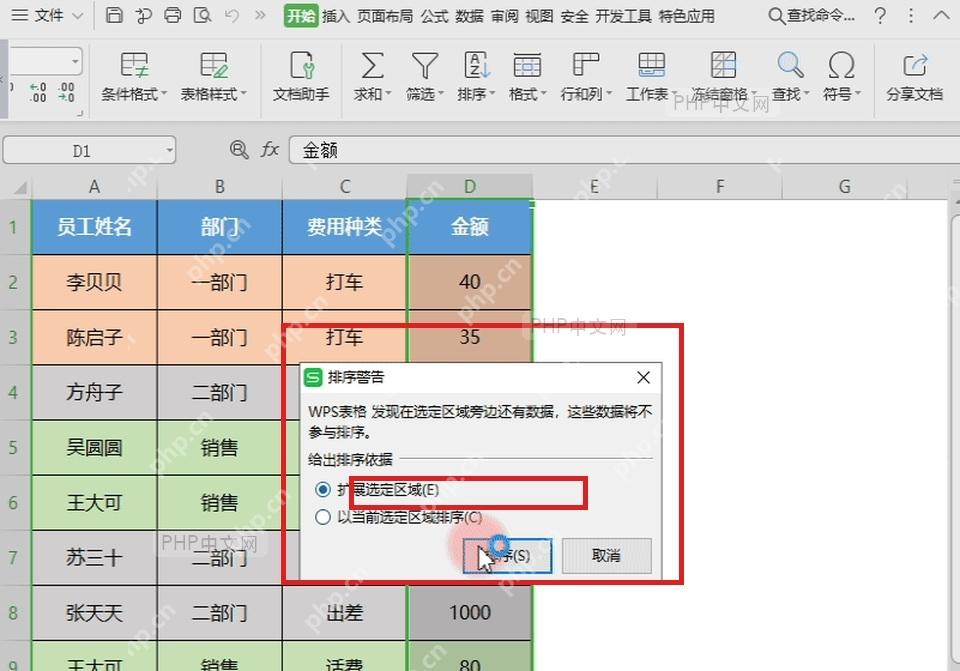Expand the 表格样式 dropdown arrow
The height and width of the screenshot is (671, 960).
point(244,94)
